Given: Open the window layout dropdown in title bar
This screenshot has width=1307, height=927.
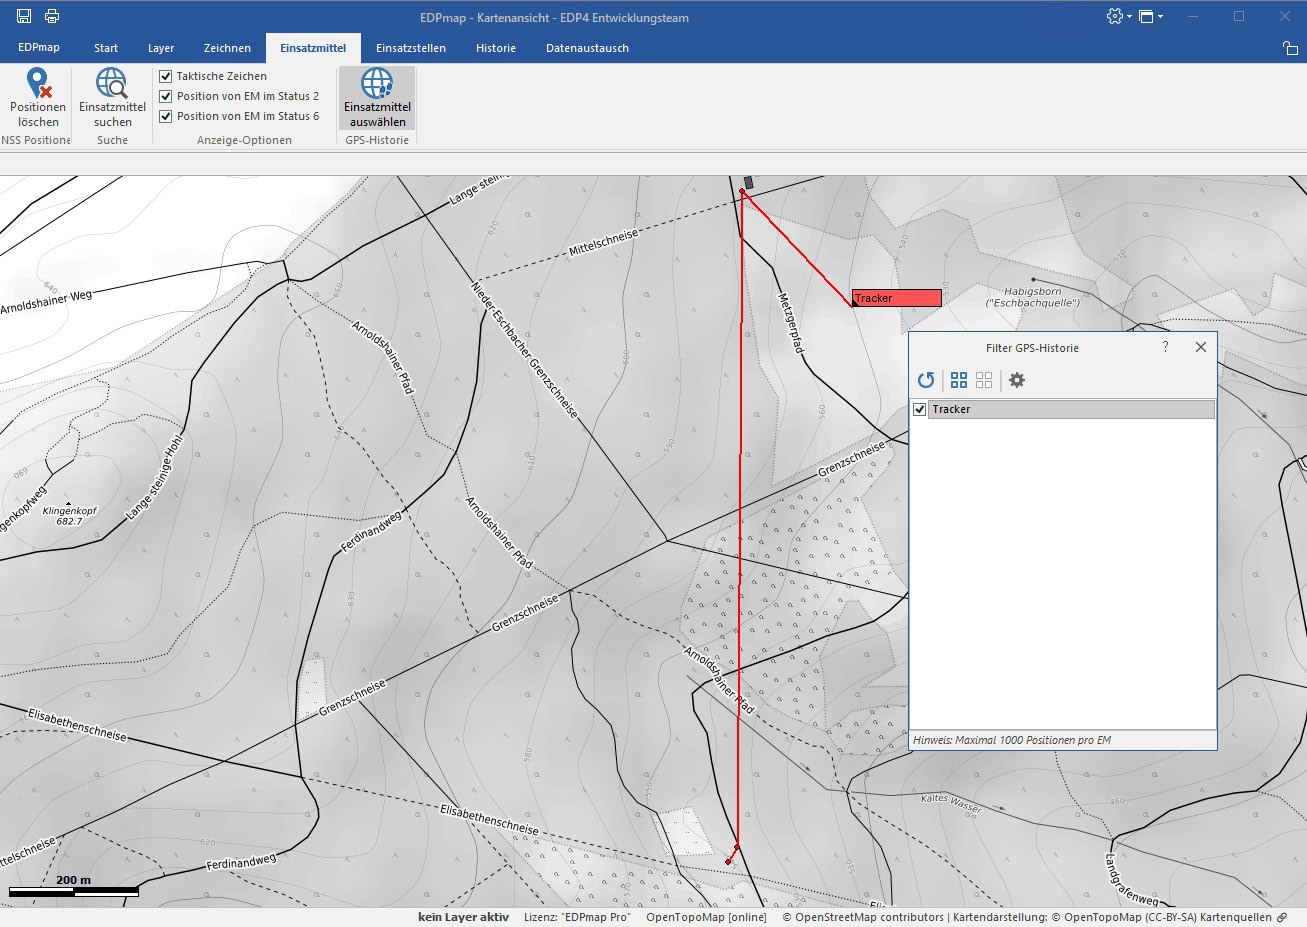Looking at the screenshot, I should pos(1151,17).
